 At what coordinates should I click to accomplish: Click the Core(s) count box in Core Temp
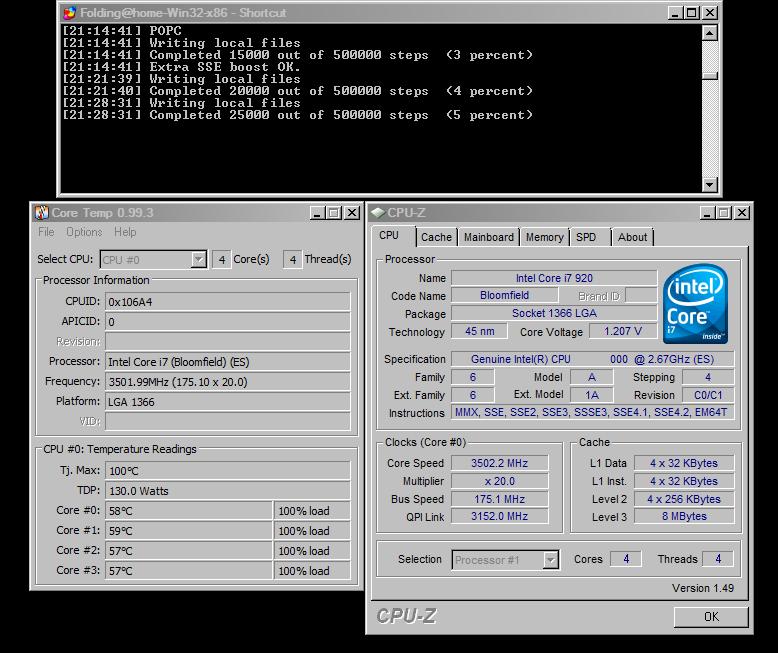pos(222,260)
